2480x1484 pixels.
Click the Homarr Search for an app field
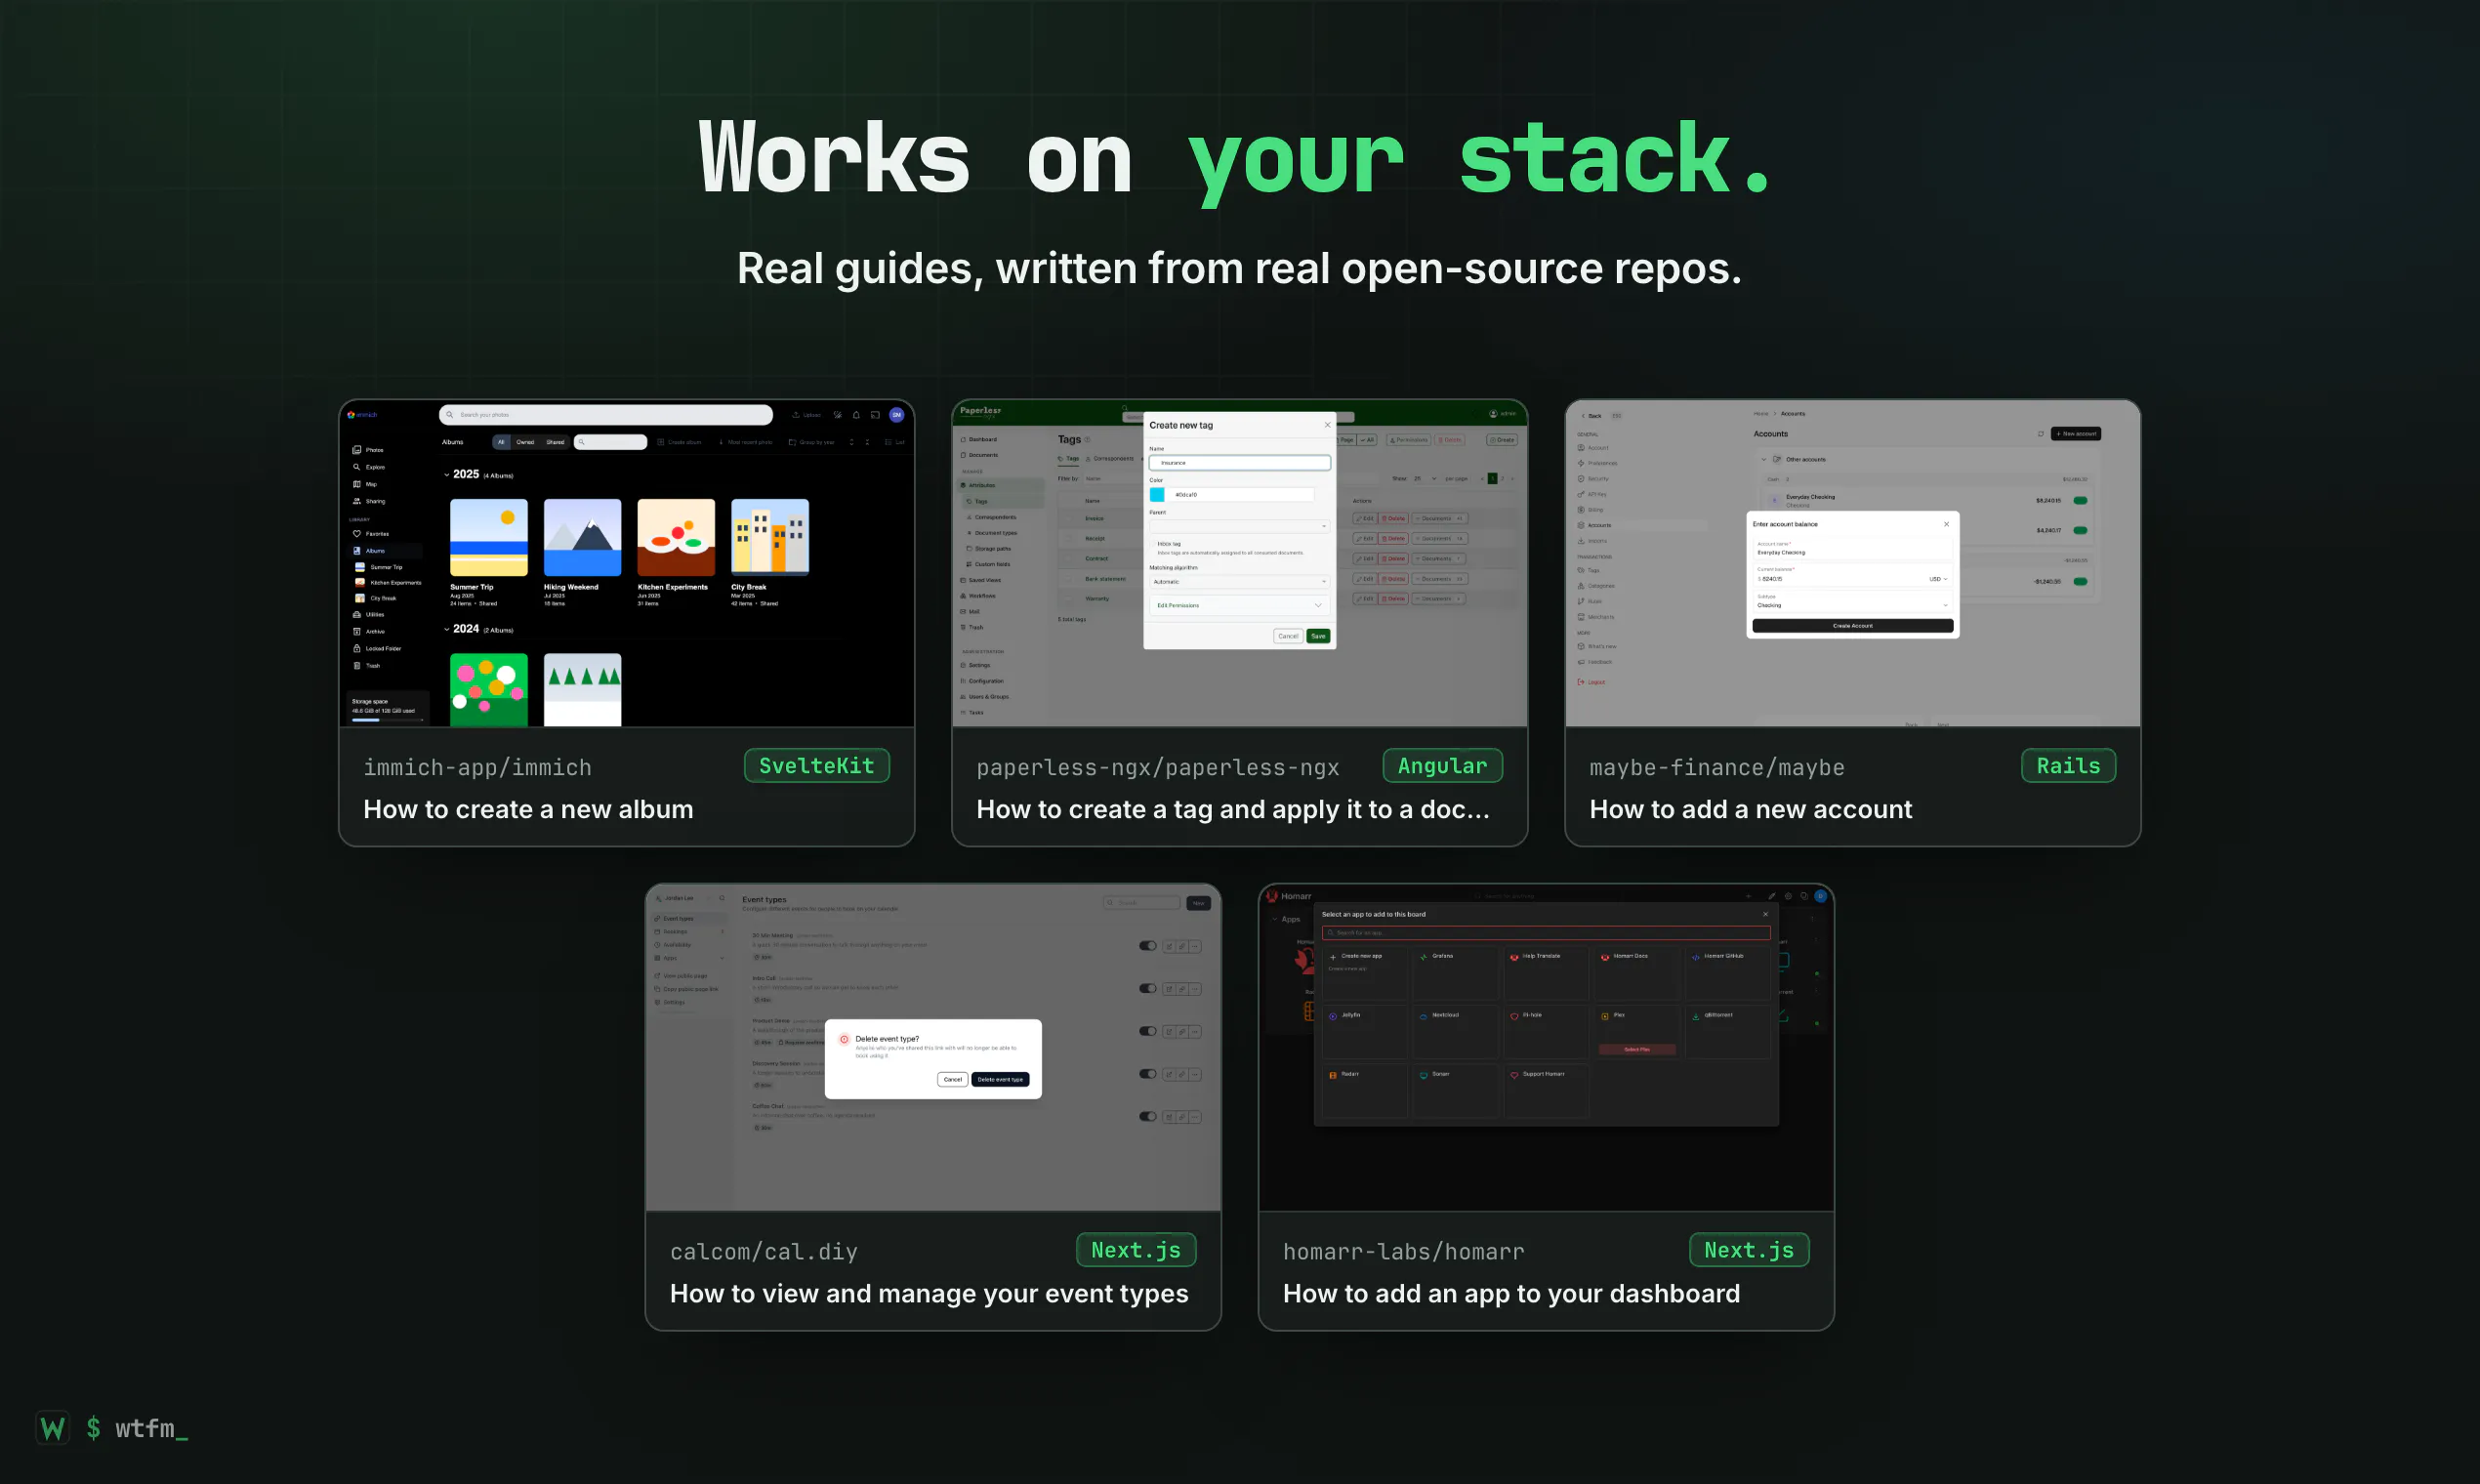coord(1546,932)
